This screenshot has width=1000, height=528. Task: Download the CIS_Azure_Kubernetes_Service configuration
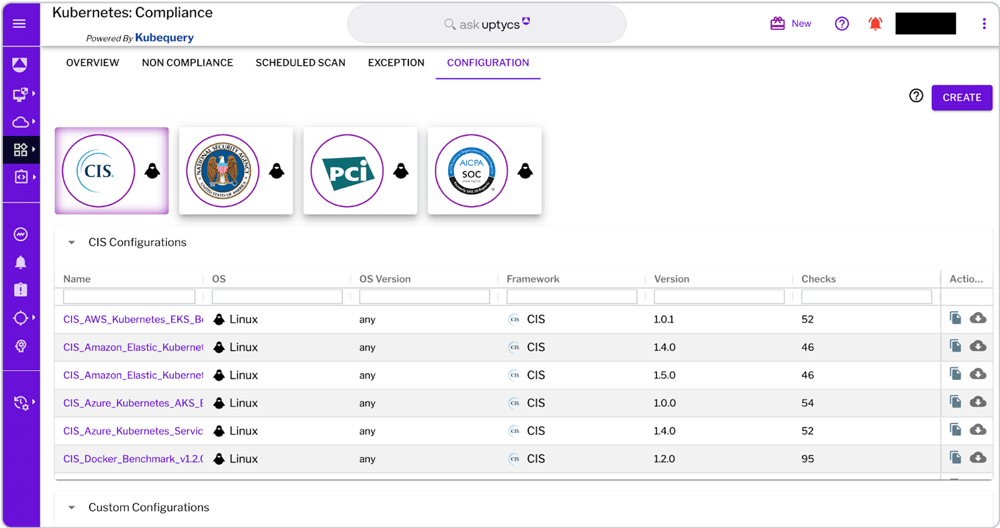[978, 430]
